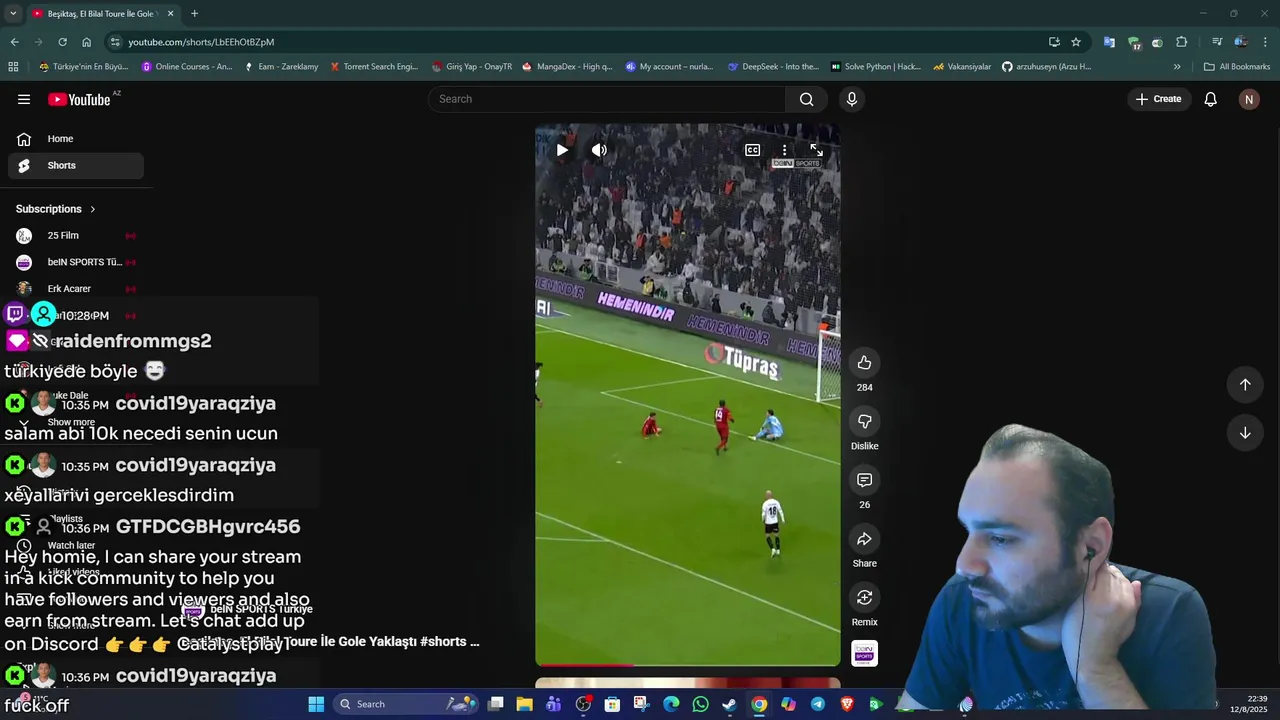Open the YouTube hamburger guide menu
The image size is (1280, 720).
[24, 99]
